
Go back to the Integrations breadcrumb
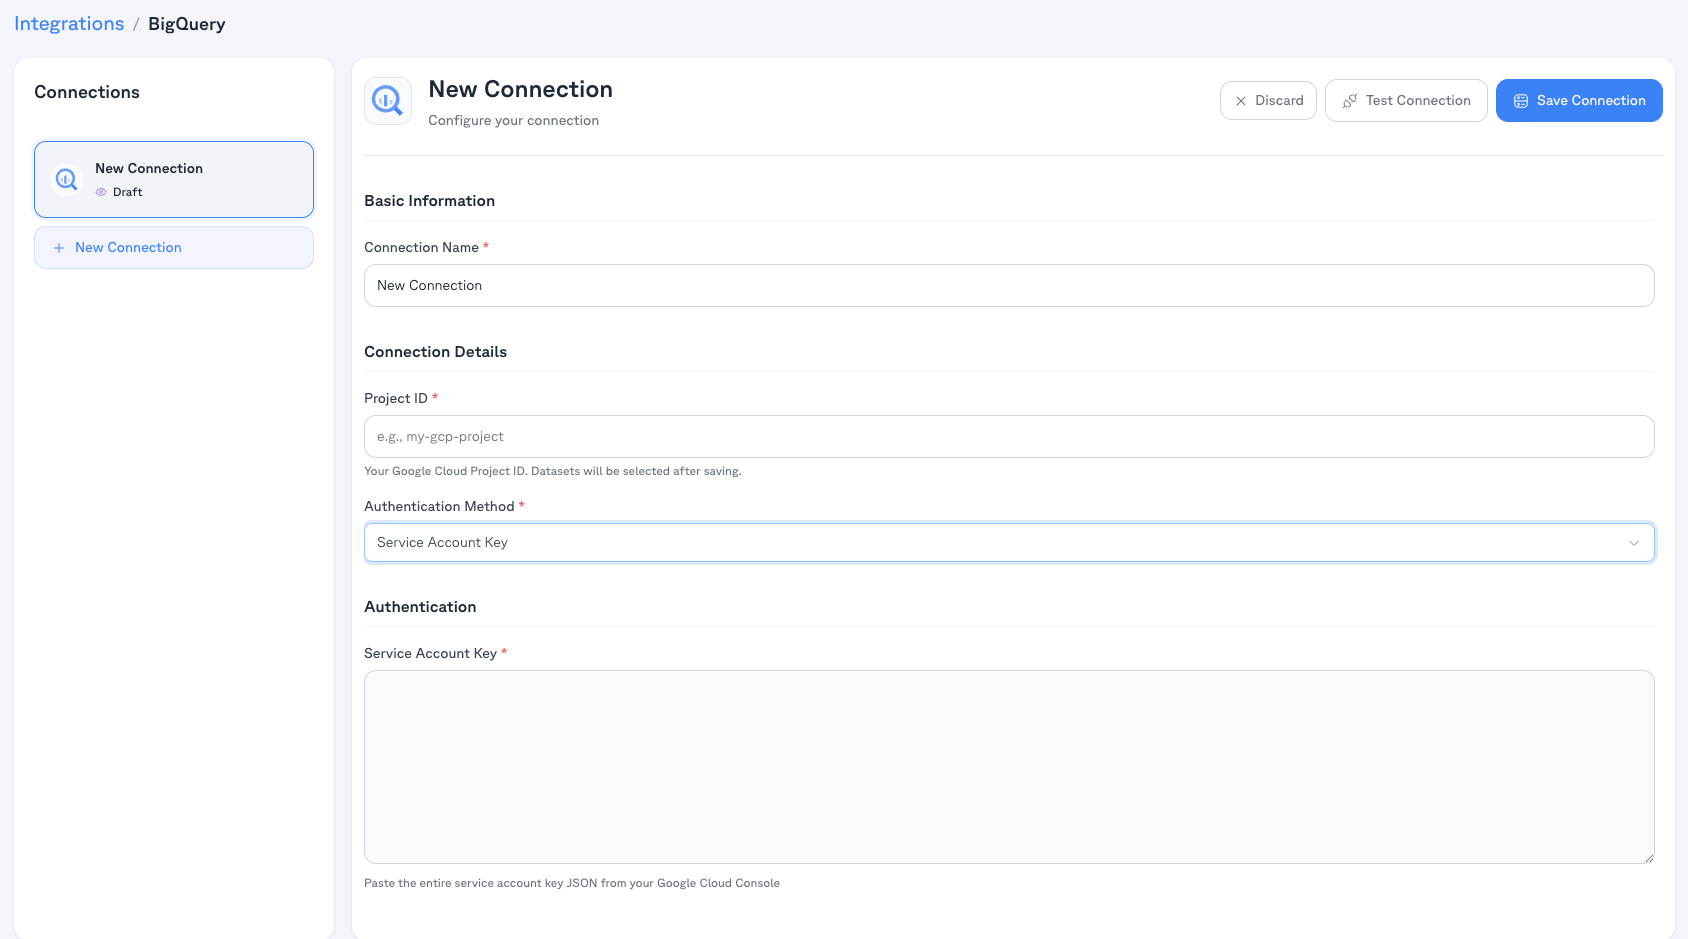coord(69,24)
